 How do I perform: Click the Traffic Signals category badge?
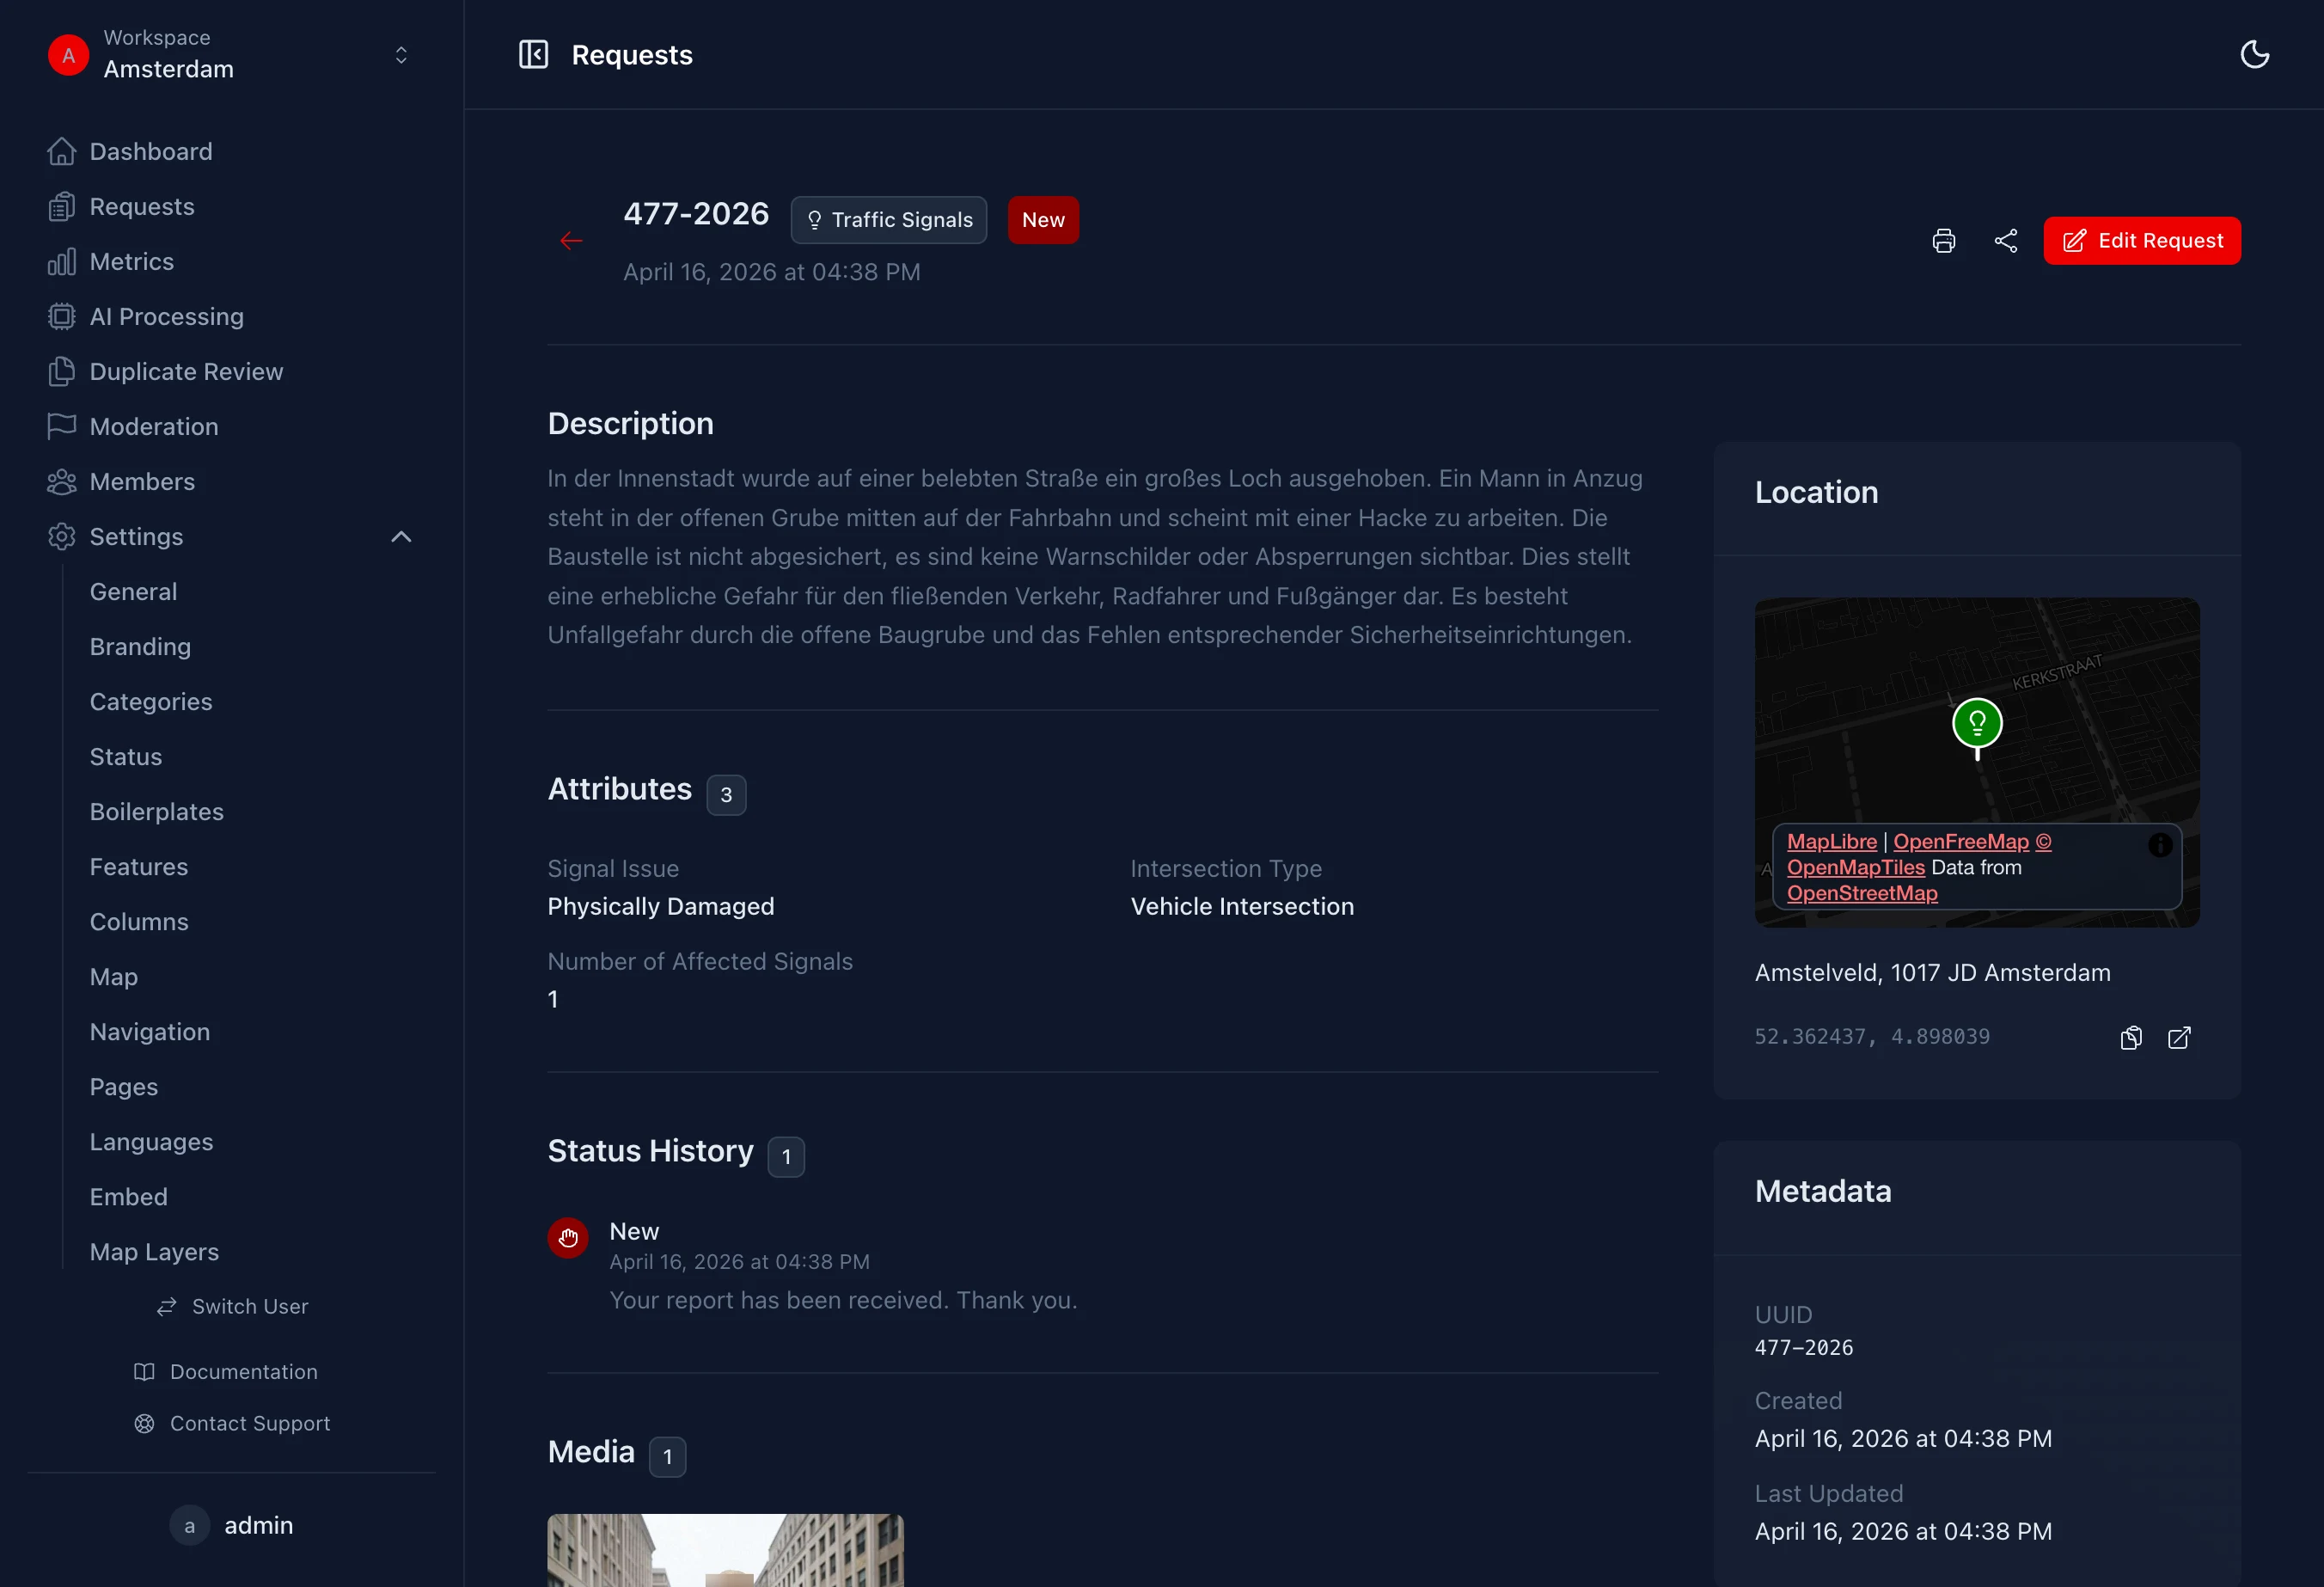[888, 220]
